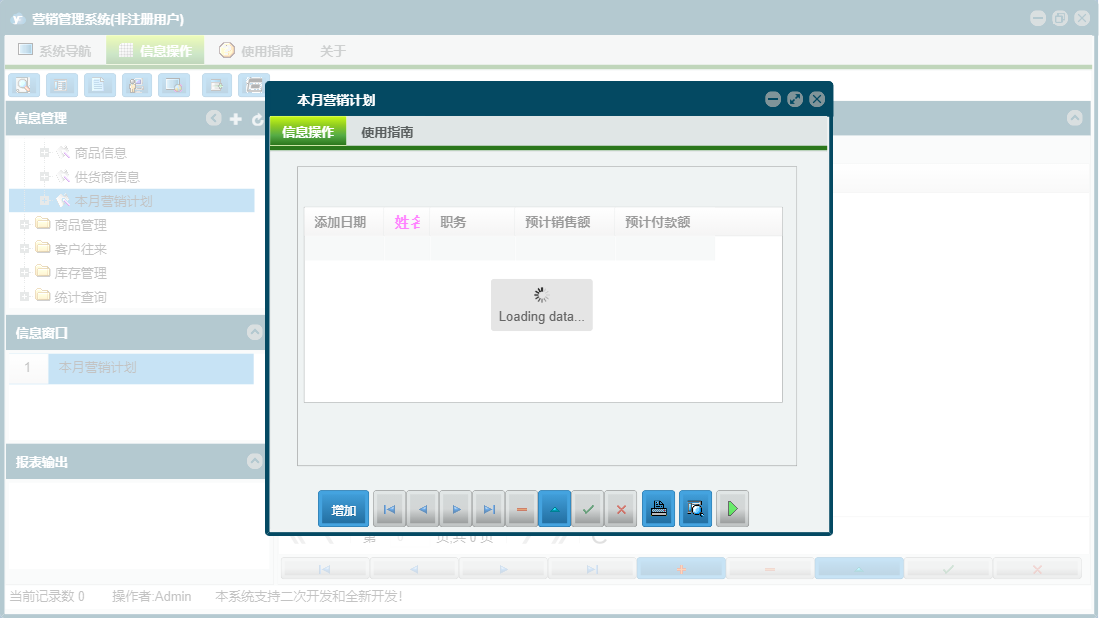This screenshot has height=618, width=1099.
Task: Click minus button in background bottom navigator
Action: point(770,569)
